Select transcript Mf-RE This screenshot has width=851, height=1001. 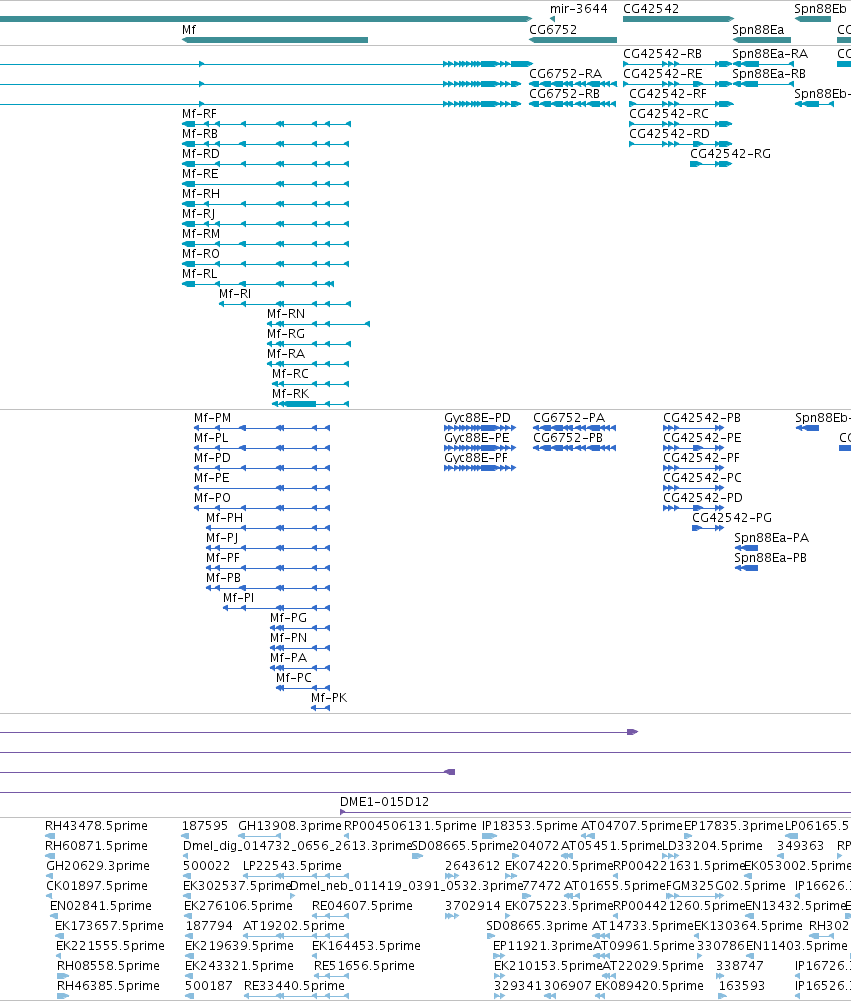(200, 174)
